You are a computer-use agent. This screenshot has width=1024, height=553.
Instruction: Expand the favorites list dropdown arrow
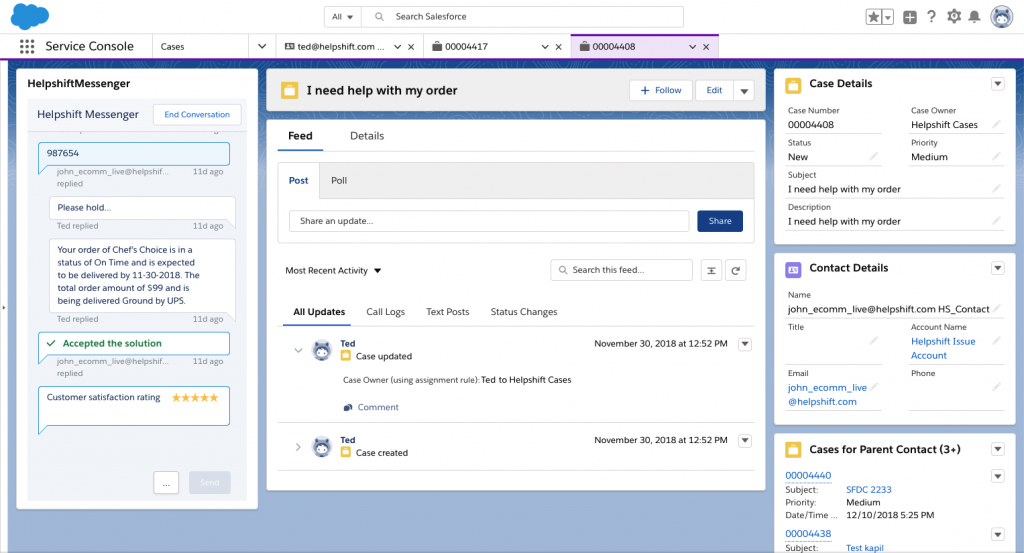(888, 17)
